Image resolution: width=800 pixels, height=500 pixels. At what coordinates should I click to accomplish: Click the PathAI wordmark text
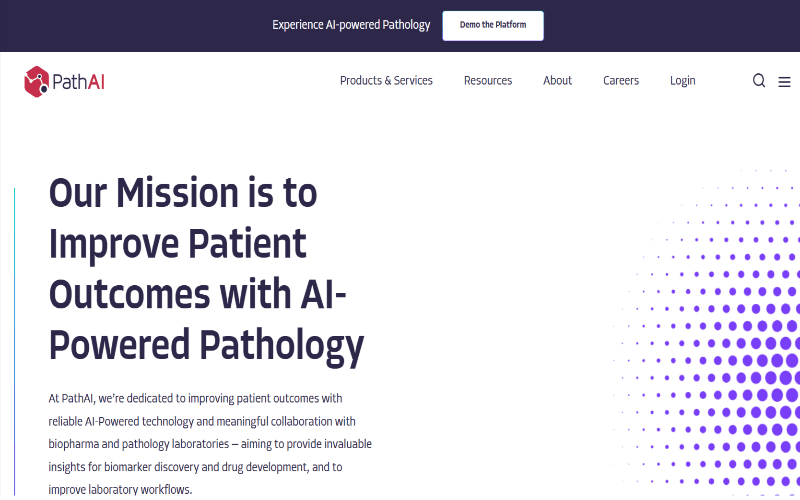point(79,82)
